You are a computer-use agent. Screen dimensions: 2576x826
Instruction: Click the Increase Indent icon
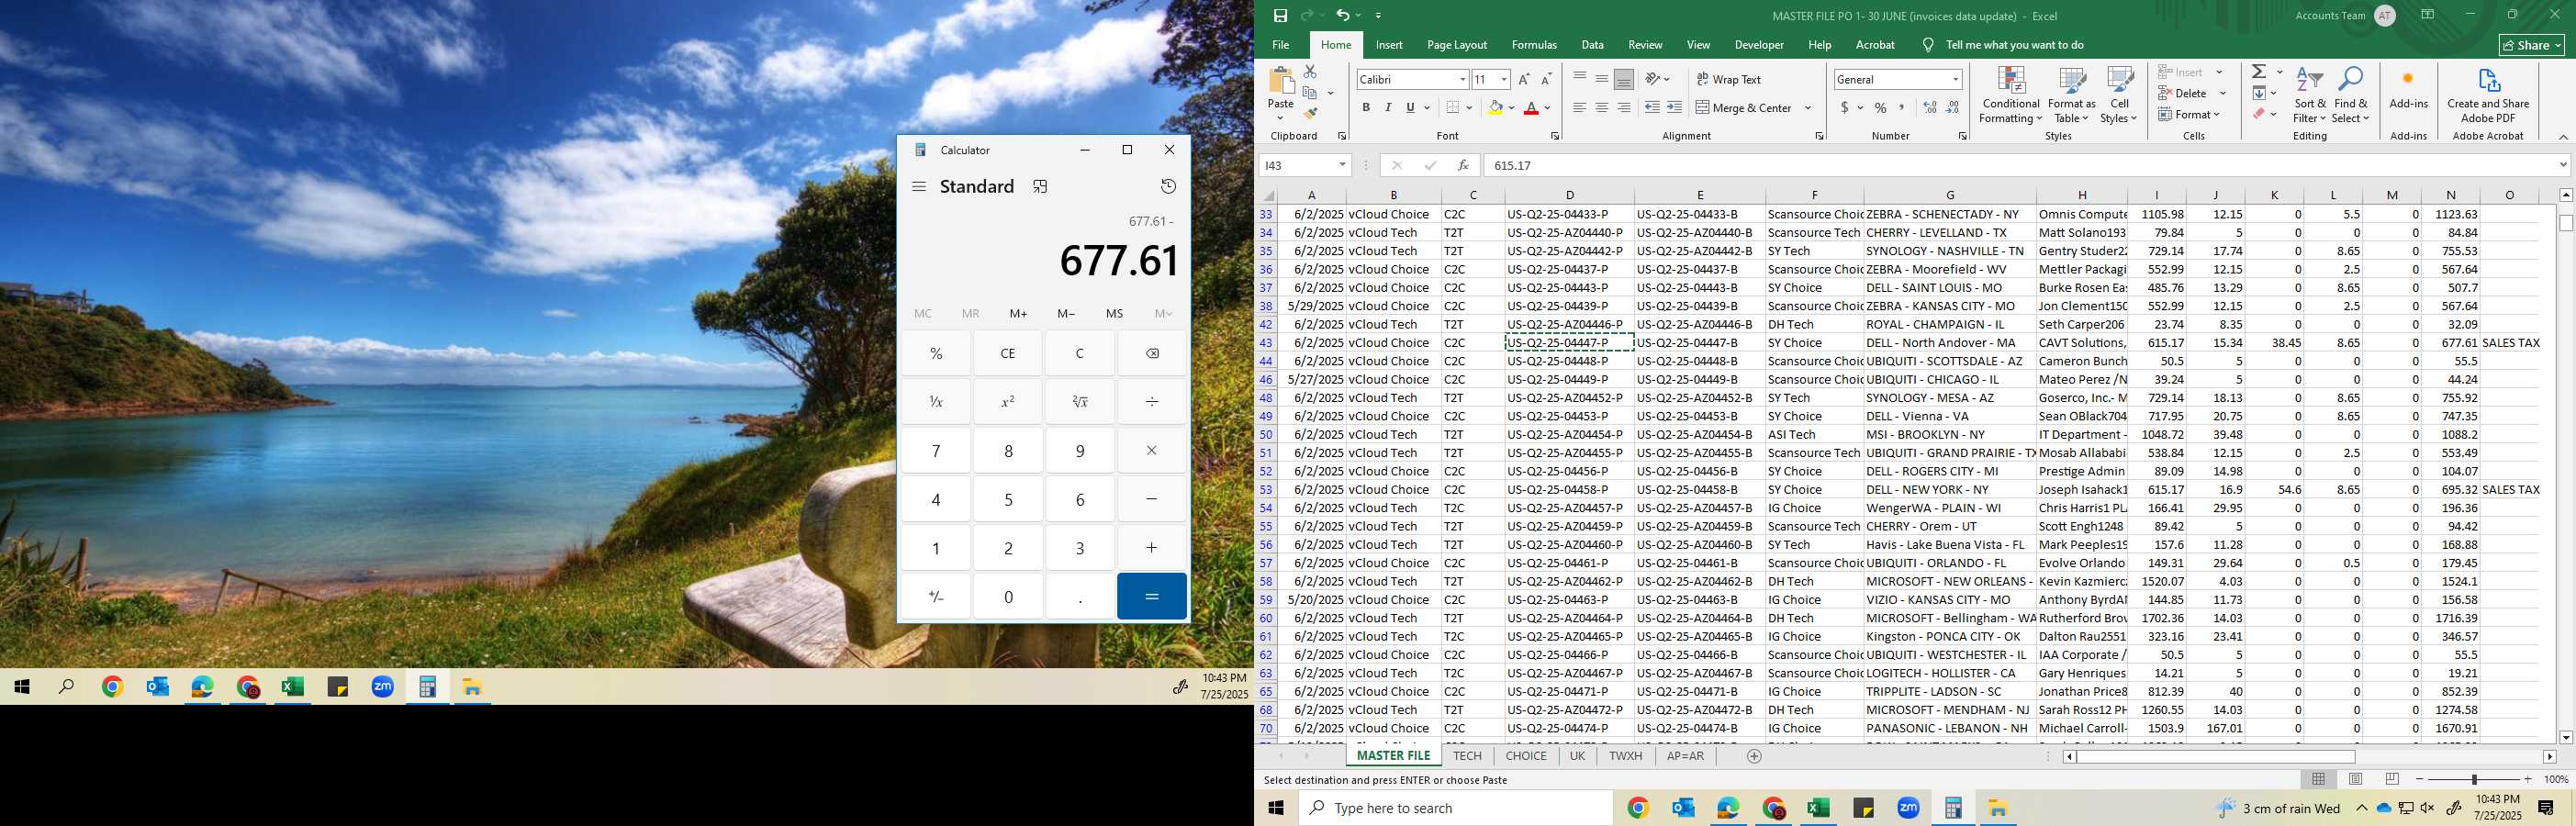pyautogui.click(x=1674, y=107)
